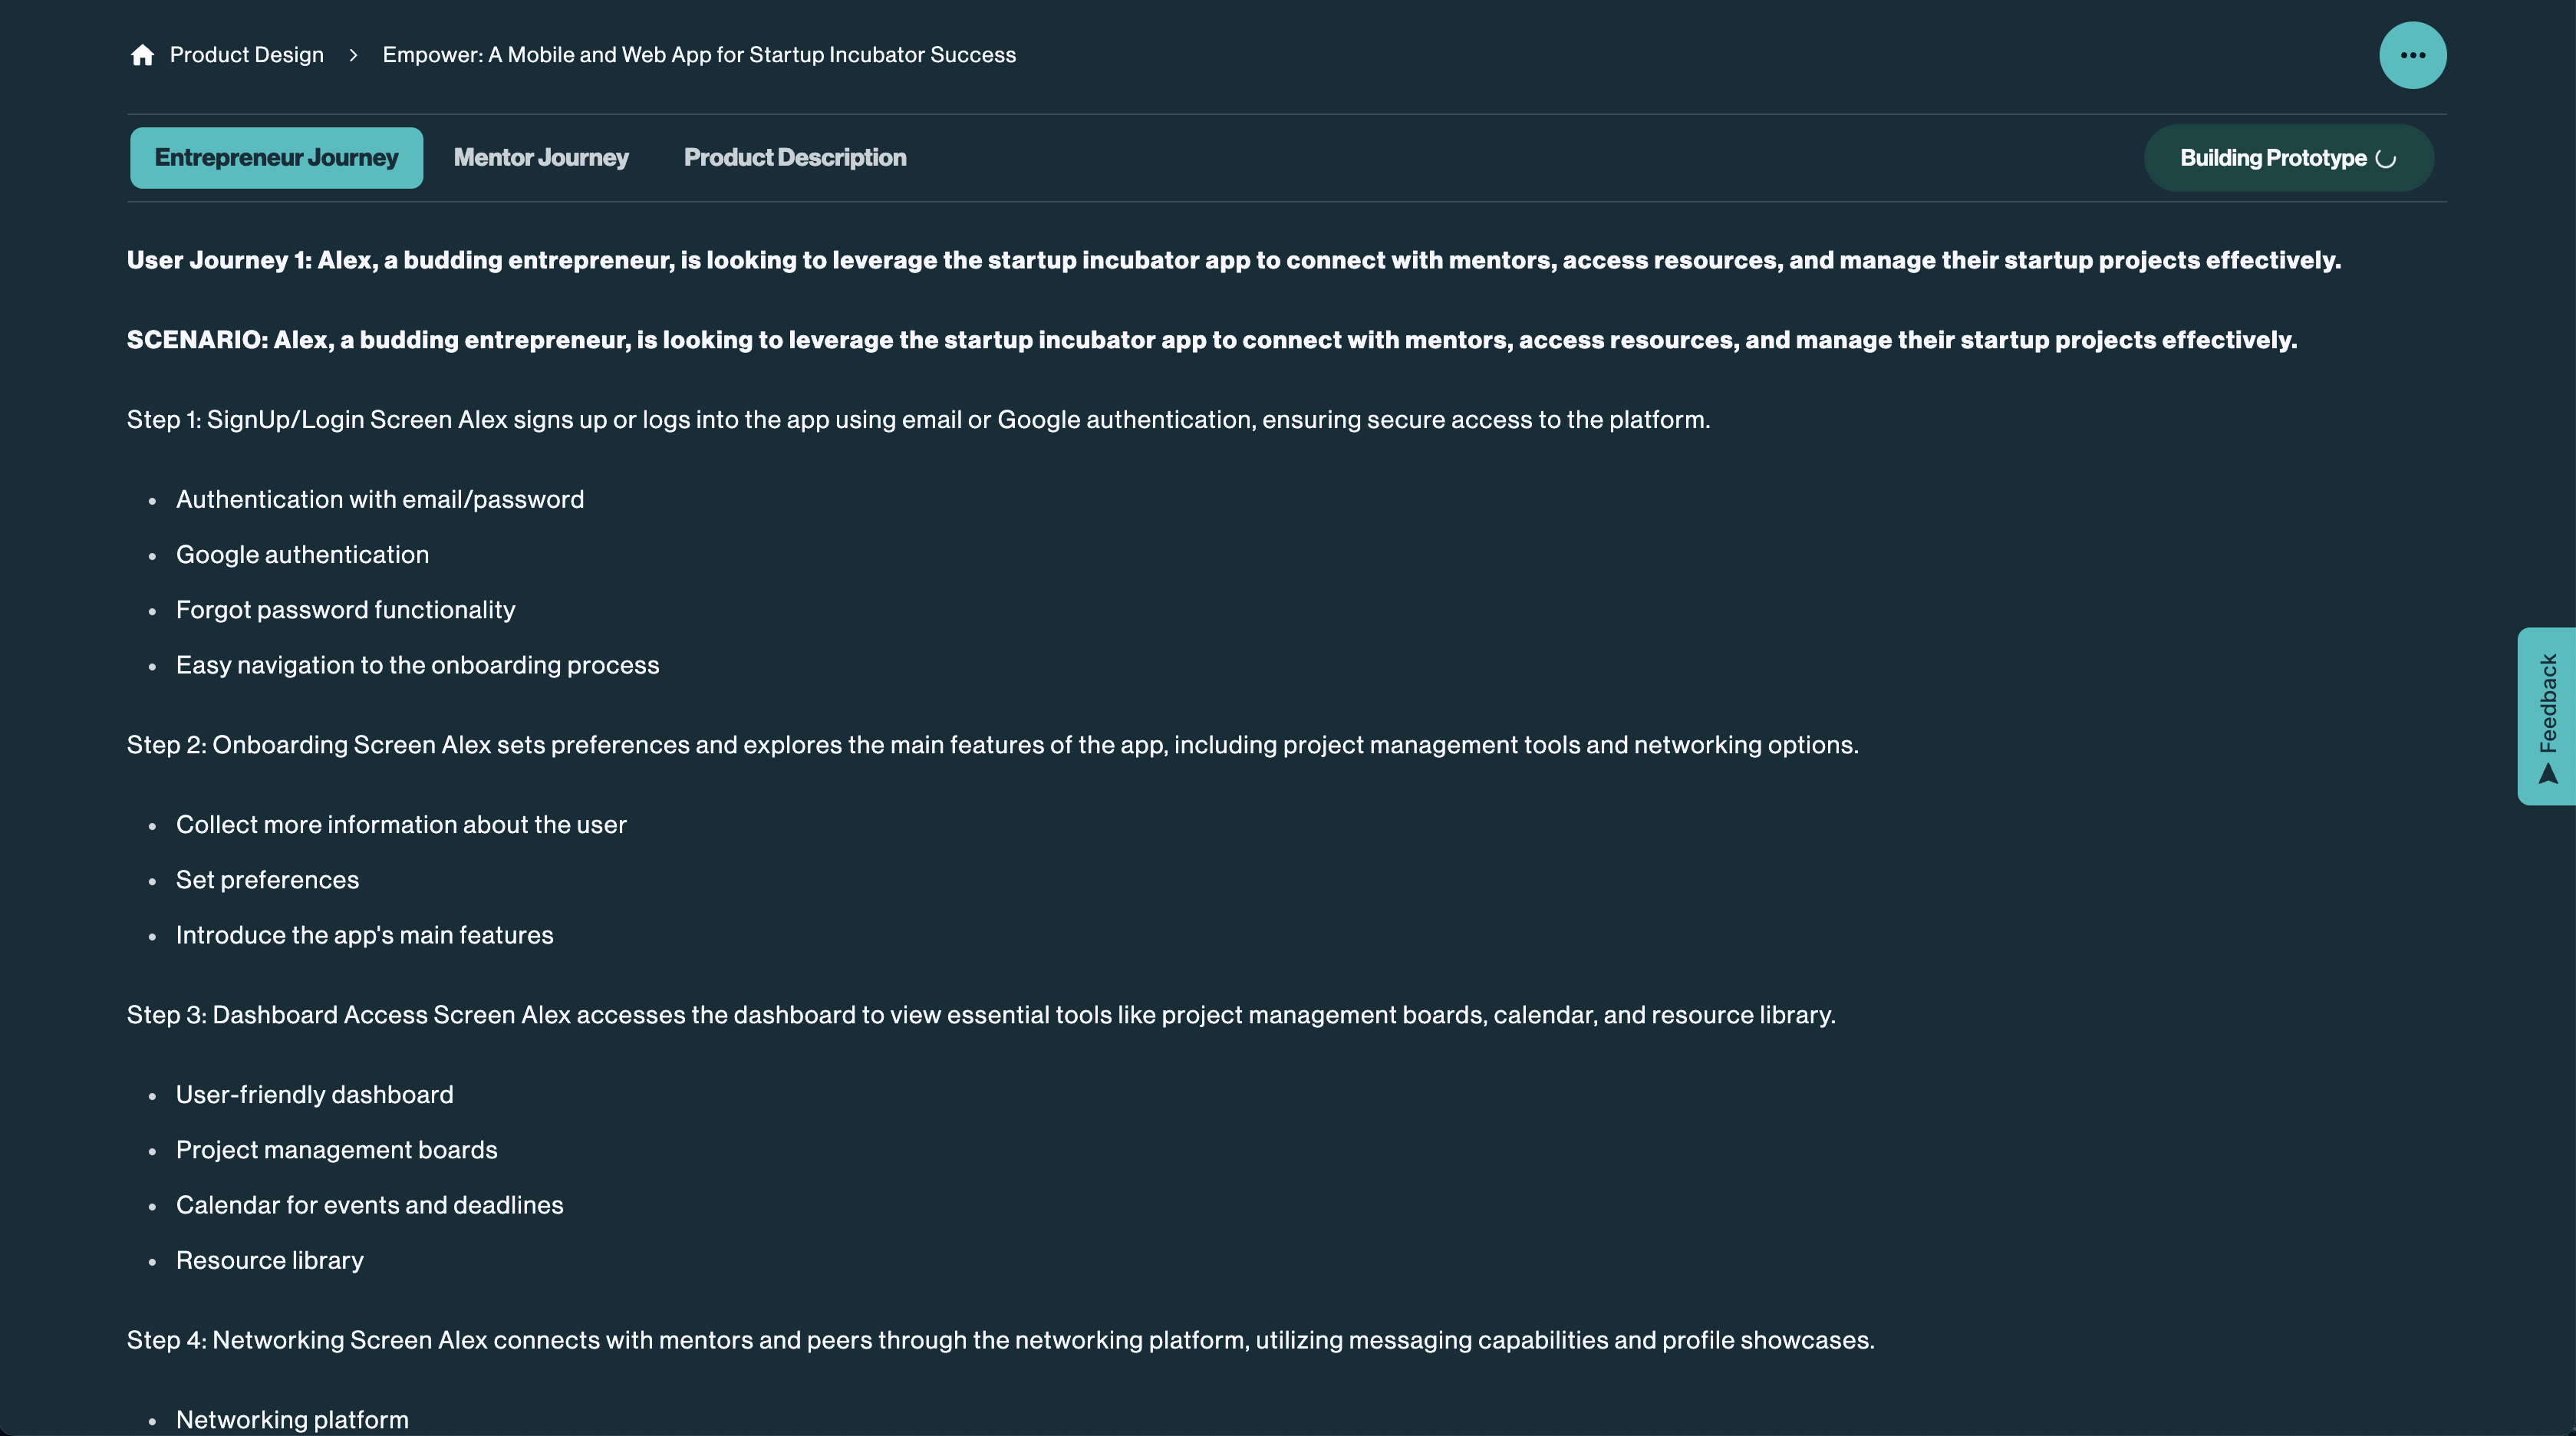Click the Resource library bullet item
The height and width of the screenshot is (1436, 2576).
(269, 1260)
